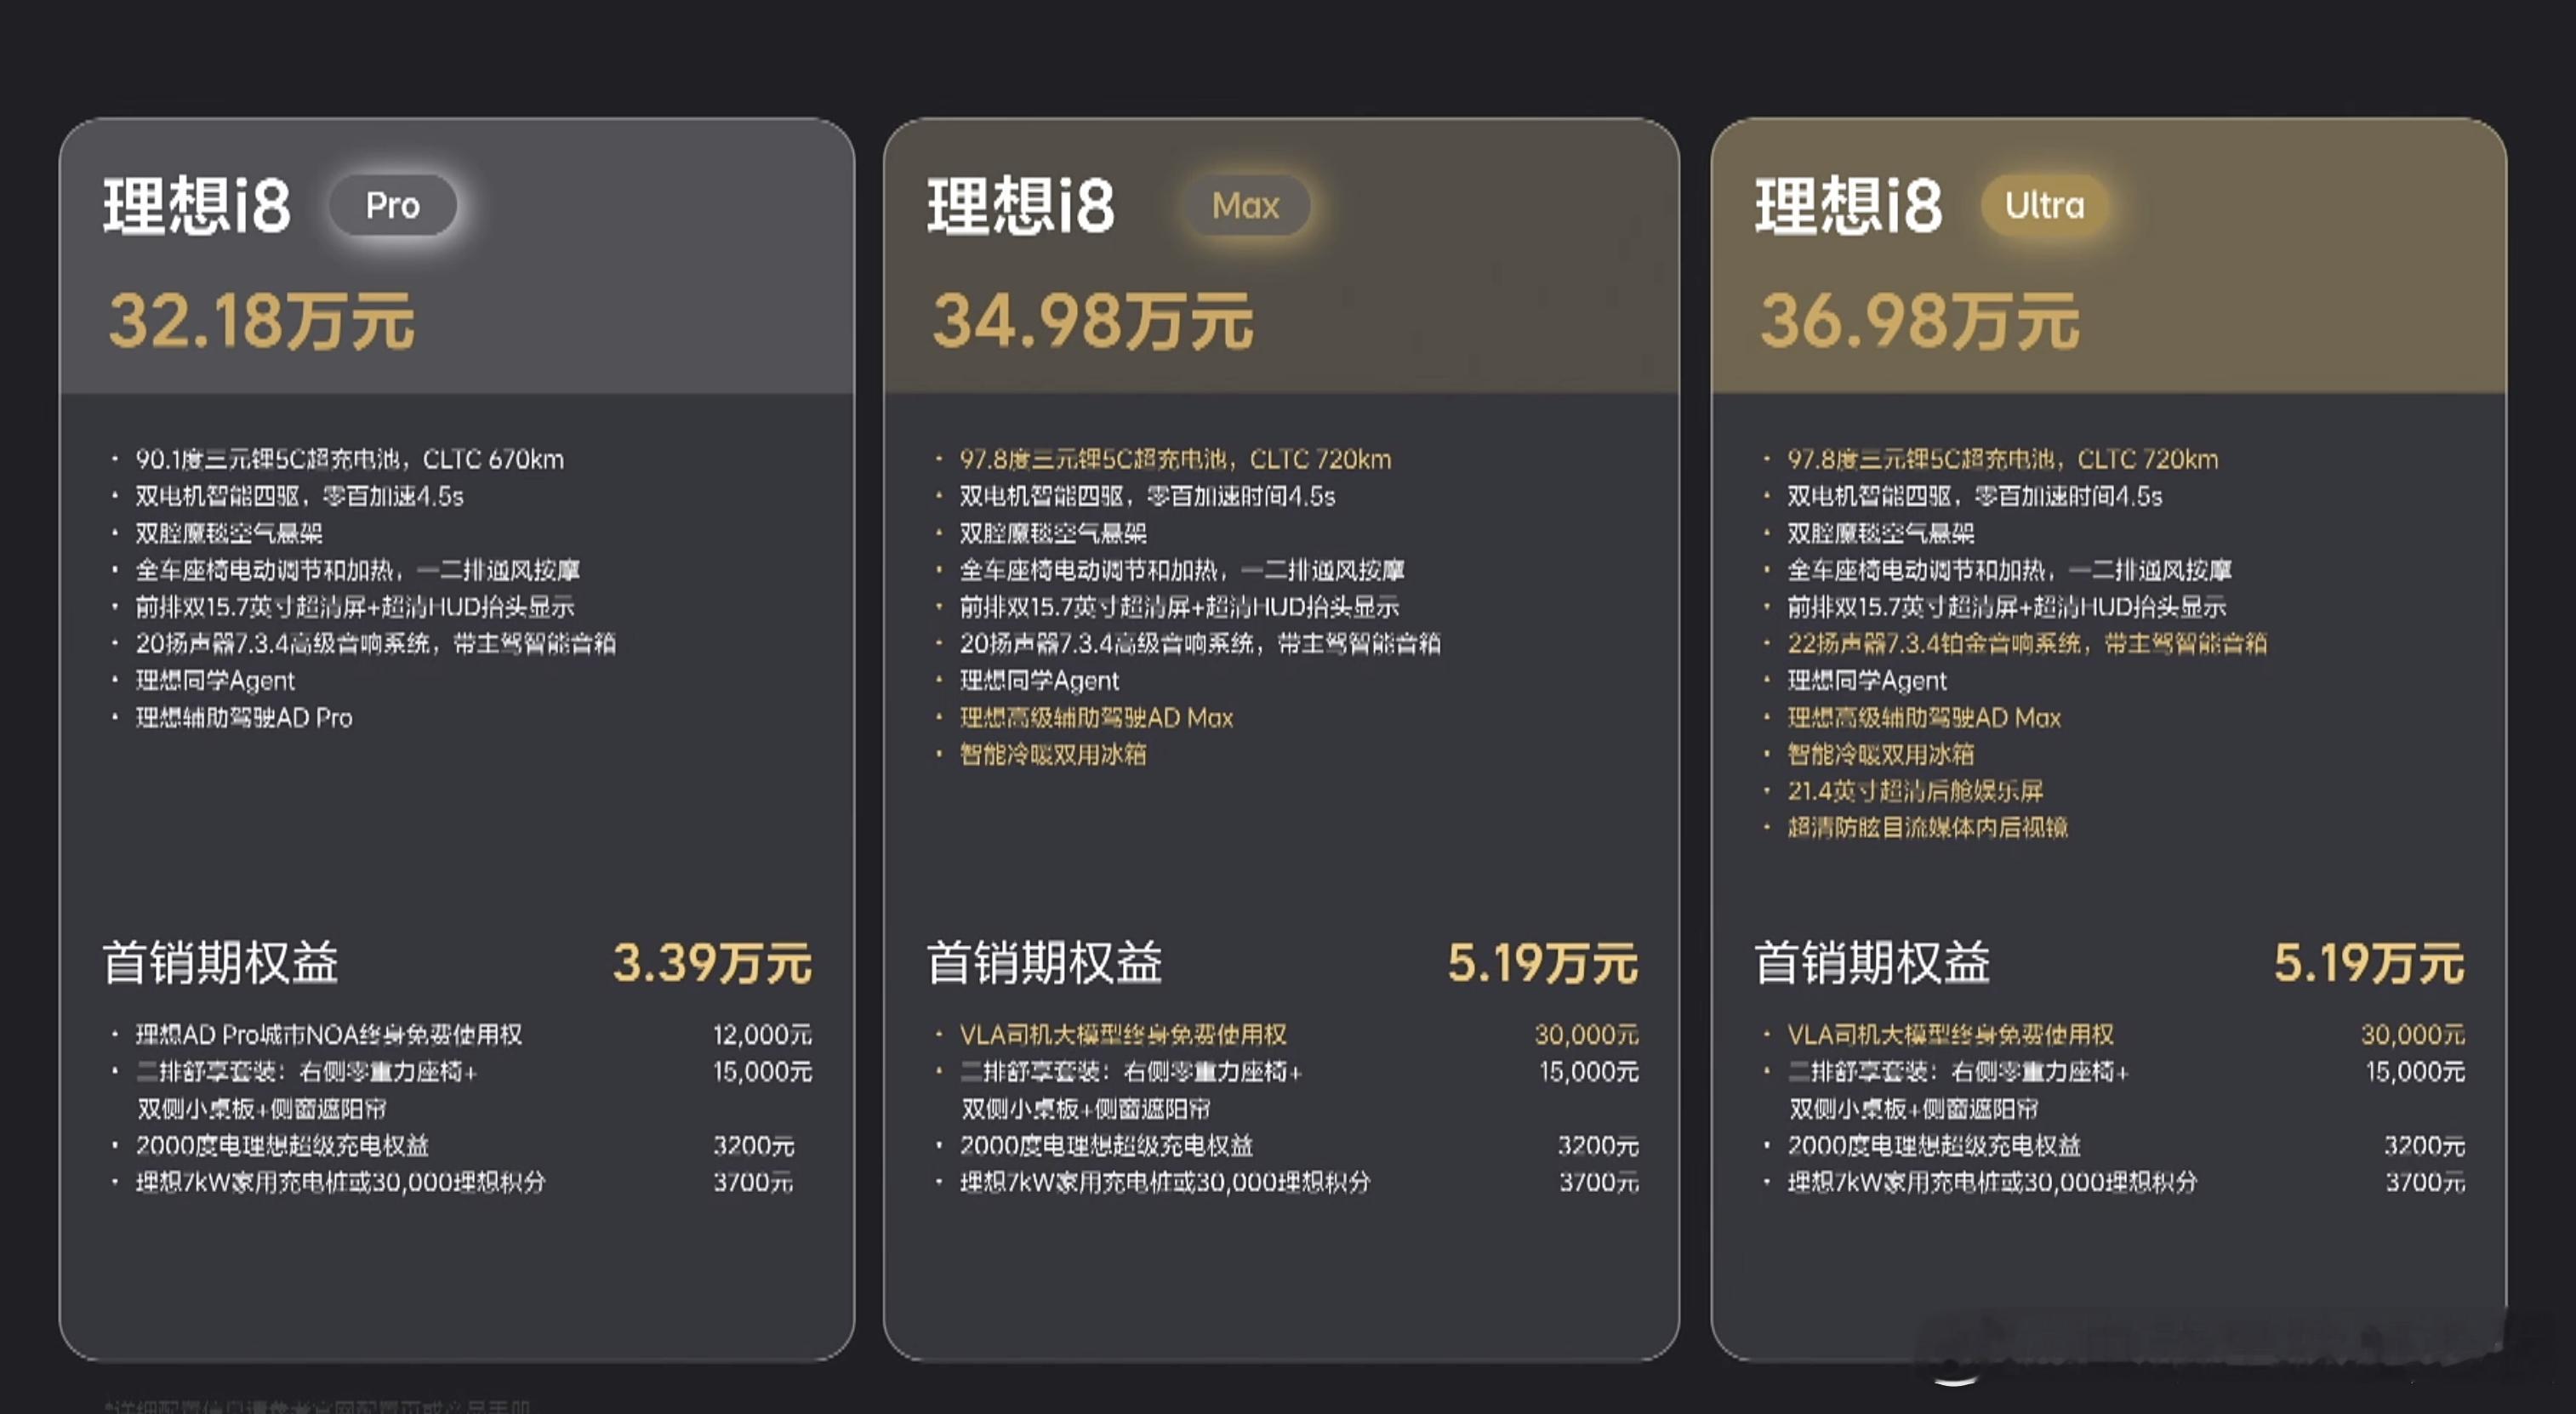Click Ultra card's 15,000元 value

(x=2415, y=1071)
